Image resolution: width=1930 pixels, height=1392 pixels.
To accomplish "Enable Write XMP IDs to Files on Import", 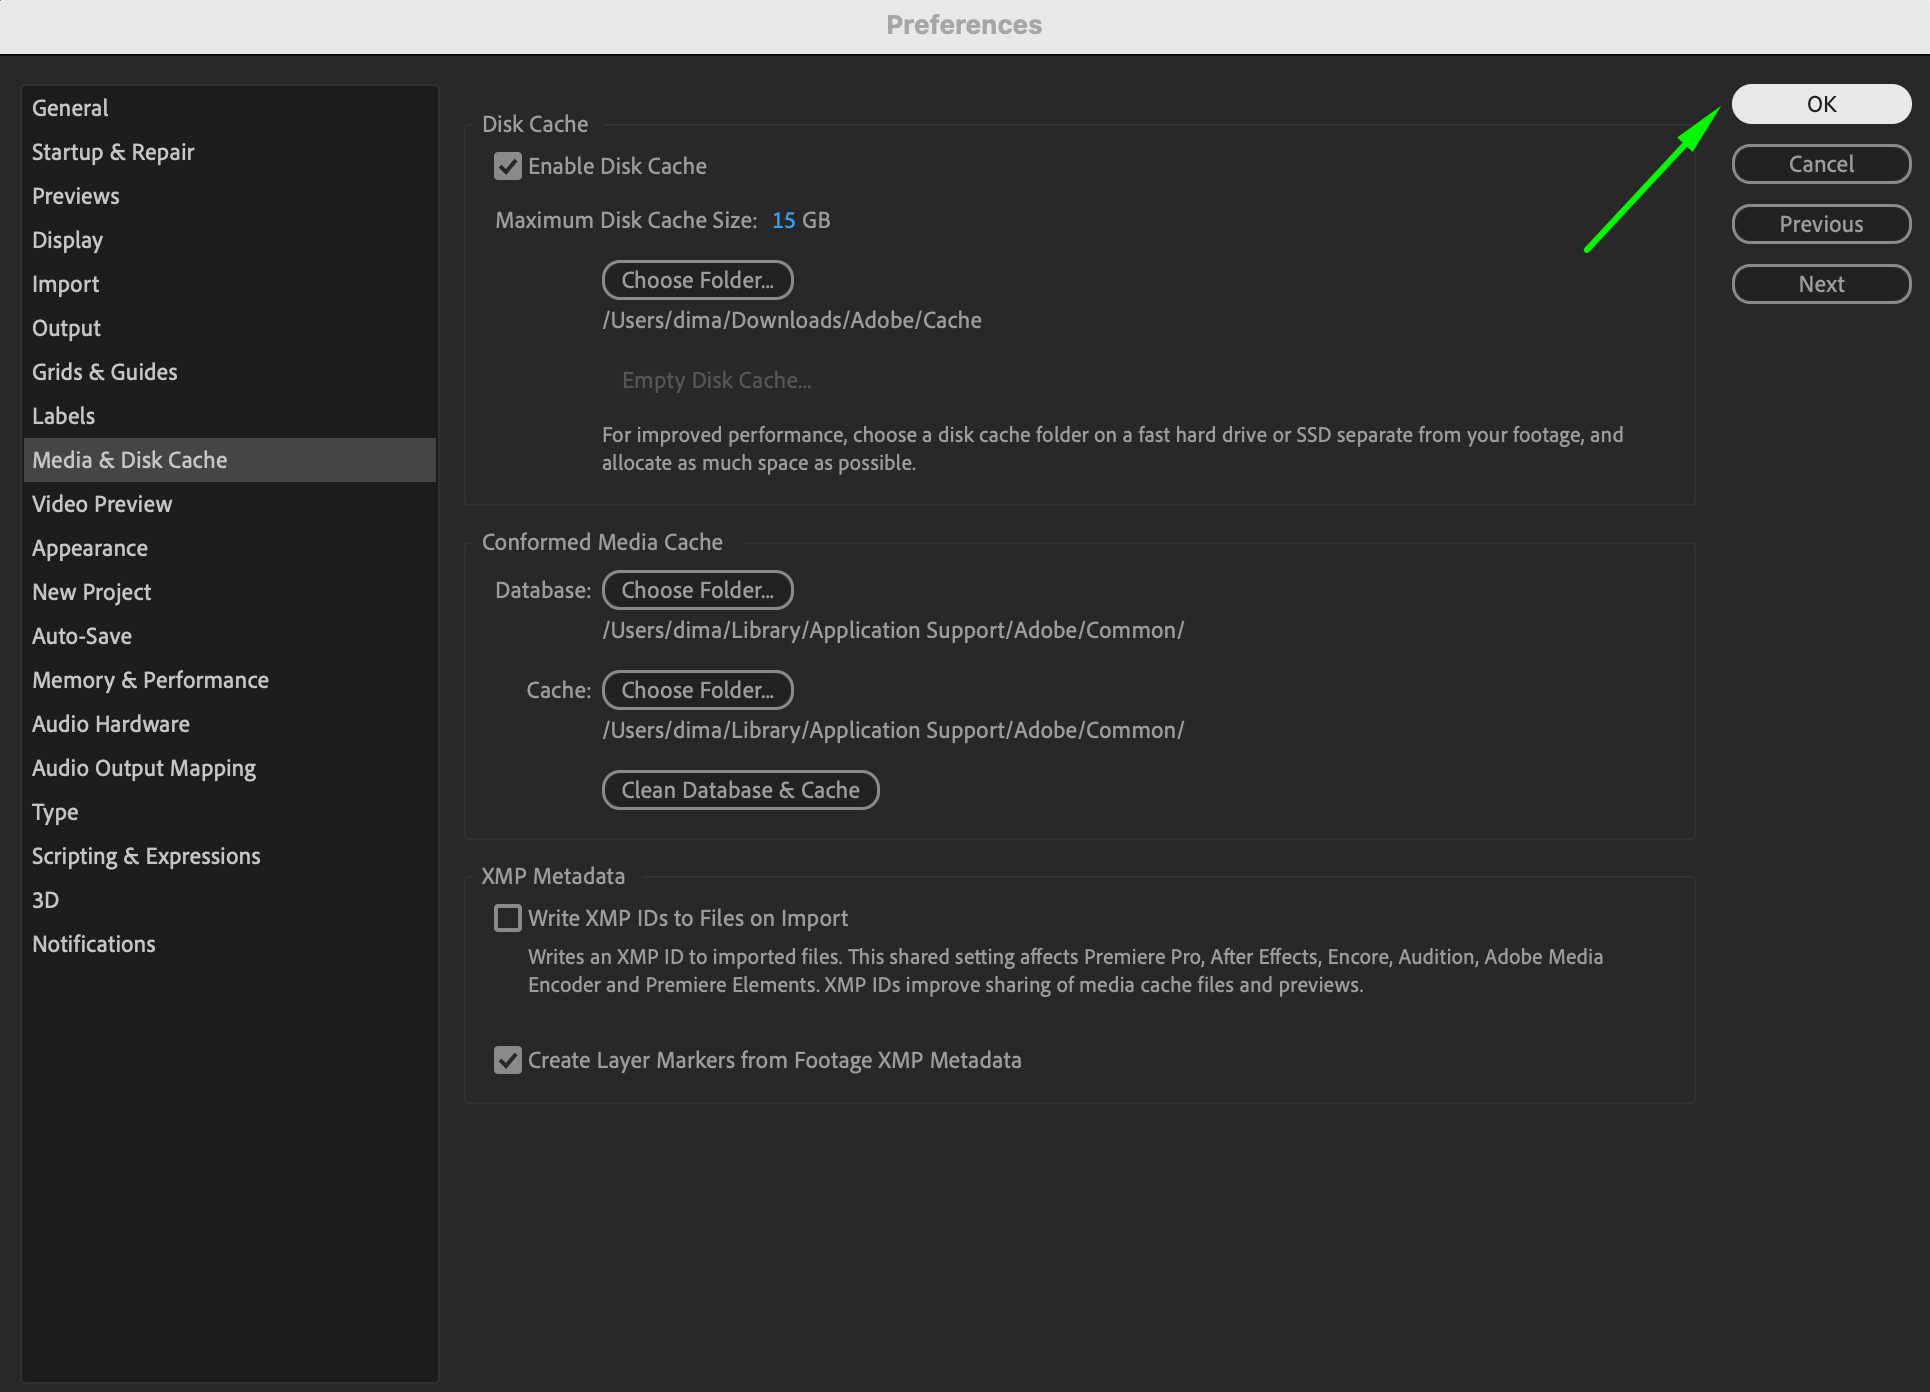I will pyautogui.click(x=508, y=918).
